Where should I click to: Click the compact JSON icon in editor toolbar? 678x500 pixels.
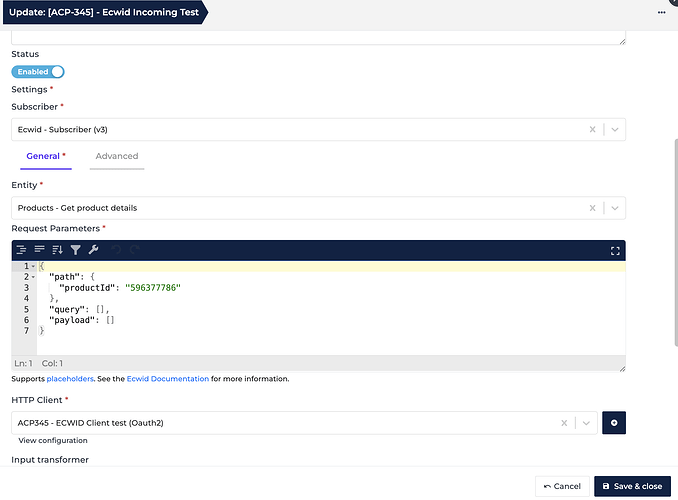click(x=39, y=250)
